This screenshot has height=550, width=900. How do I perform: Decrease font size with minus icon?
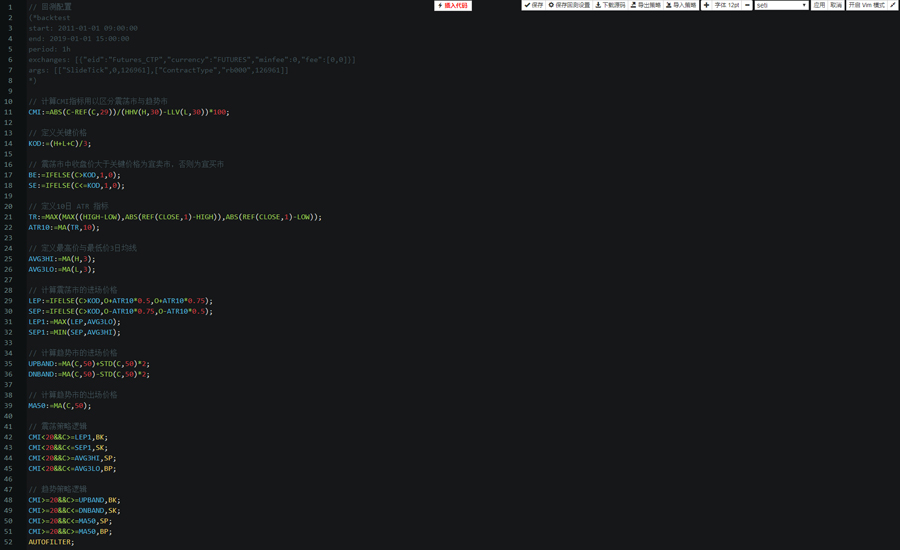[x=747, y=6]
